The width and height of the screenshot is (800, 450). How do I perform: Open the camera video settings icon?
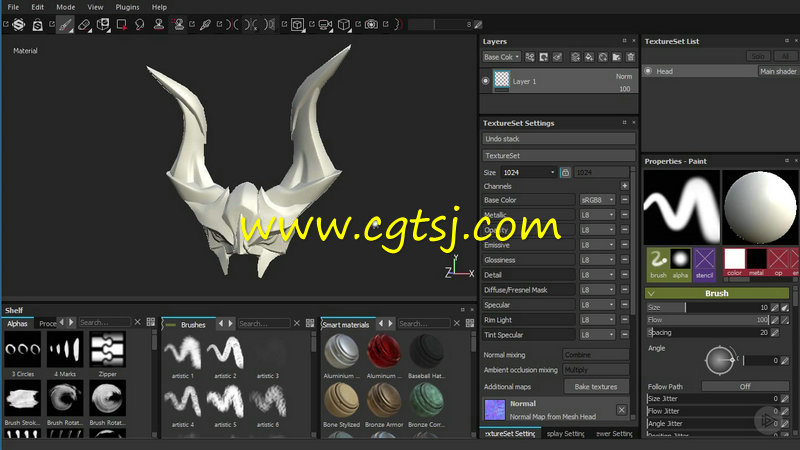(324, 24)
